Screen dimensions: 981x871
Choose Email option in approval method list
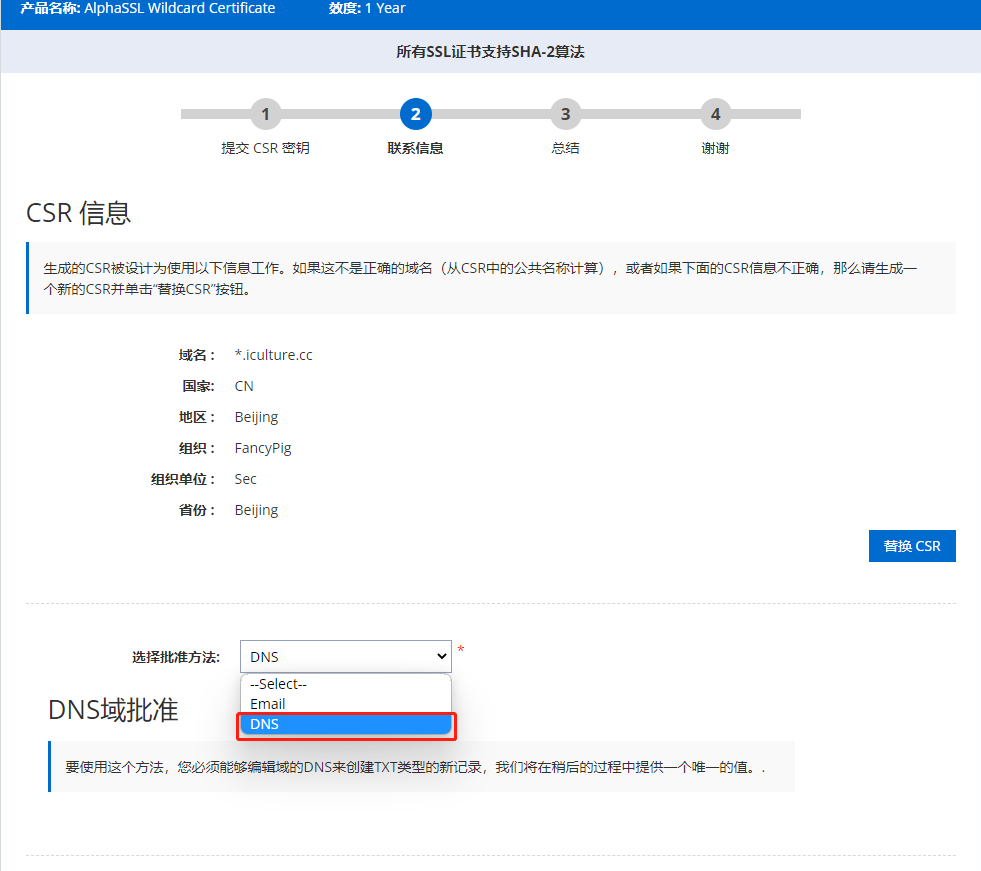345,704
